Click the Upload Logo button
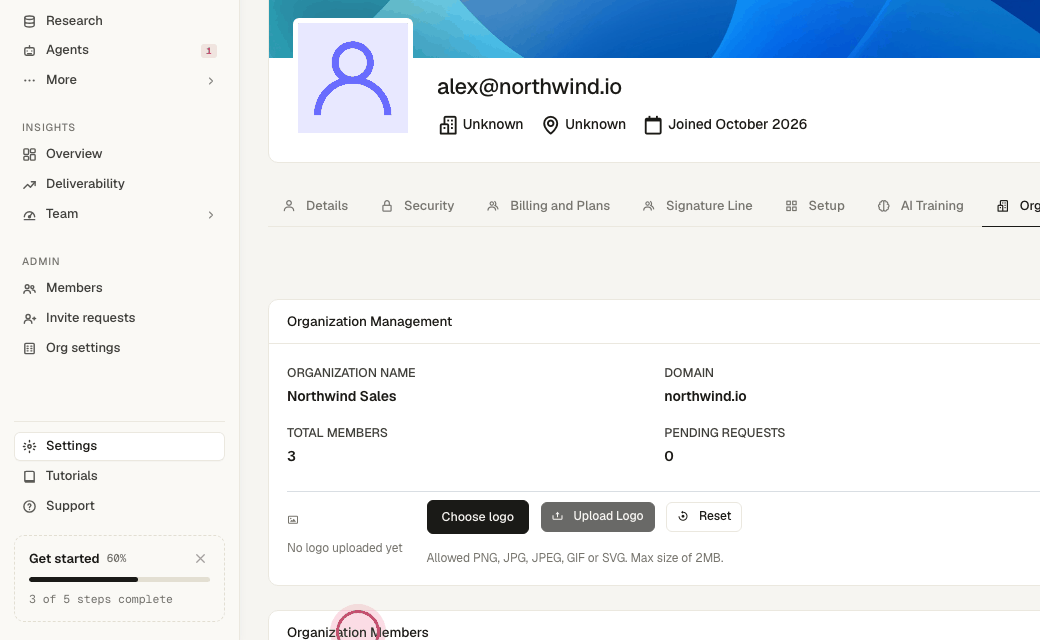Screen dimensions: 1040x640 [598, 517]
